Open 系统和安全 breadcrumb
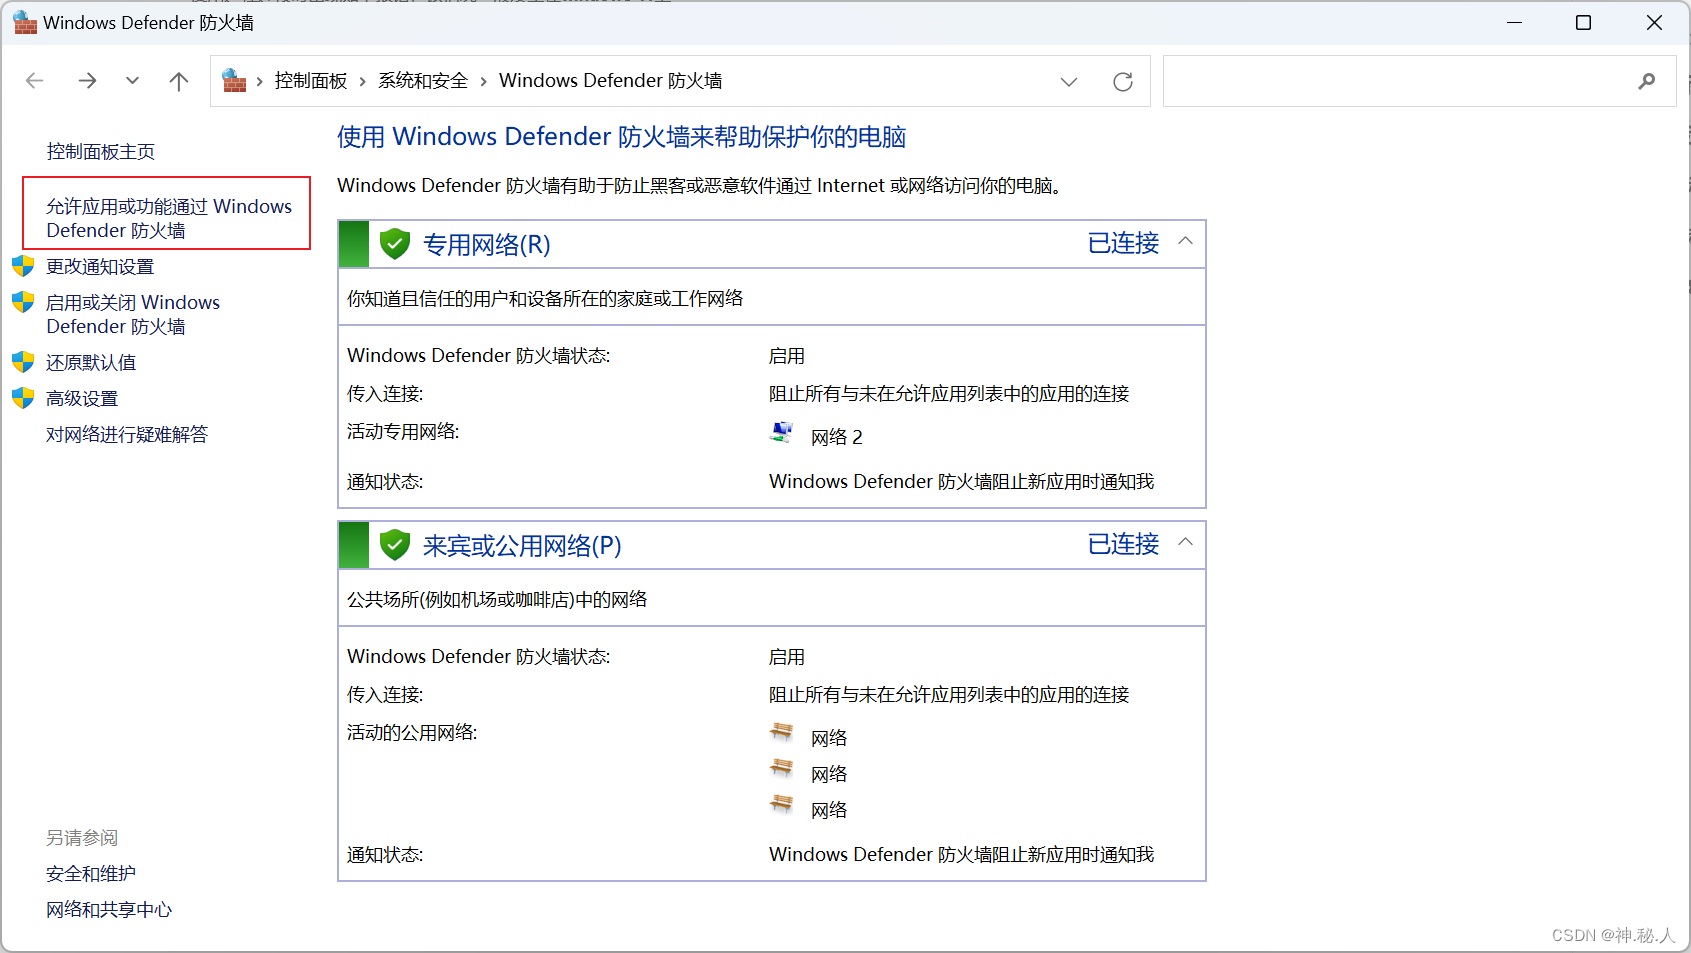This screenshot has height=953, width=1691. 423,81
